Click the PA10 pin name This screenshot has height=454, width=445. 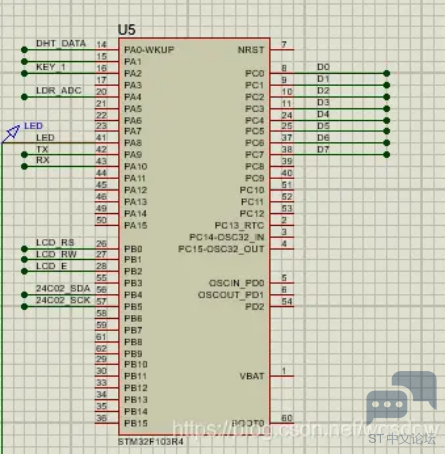tap(136, 166)
